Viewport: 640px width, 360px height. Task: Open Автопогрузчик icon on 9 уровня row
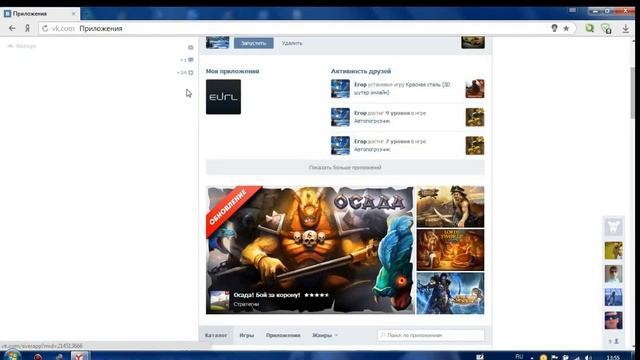(475, 117)
